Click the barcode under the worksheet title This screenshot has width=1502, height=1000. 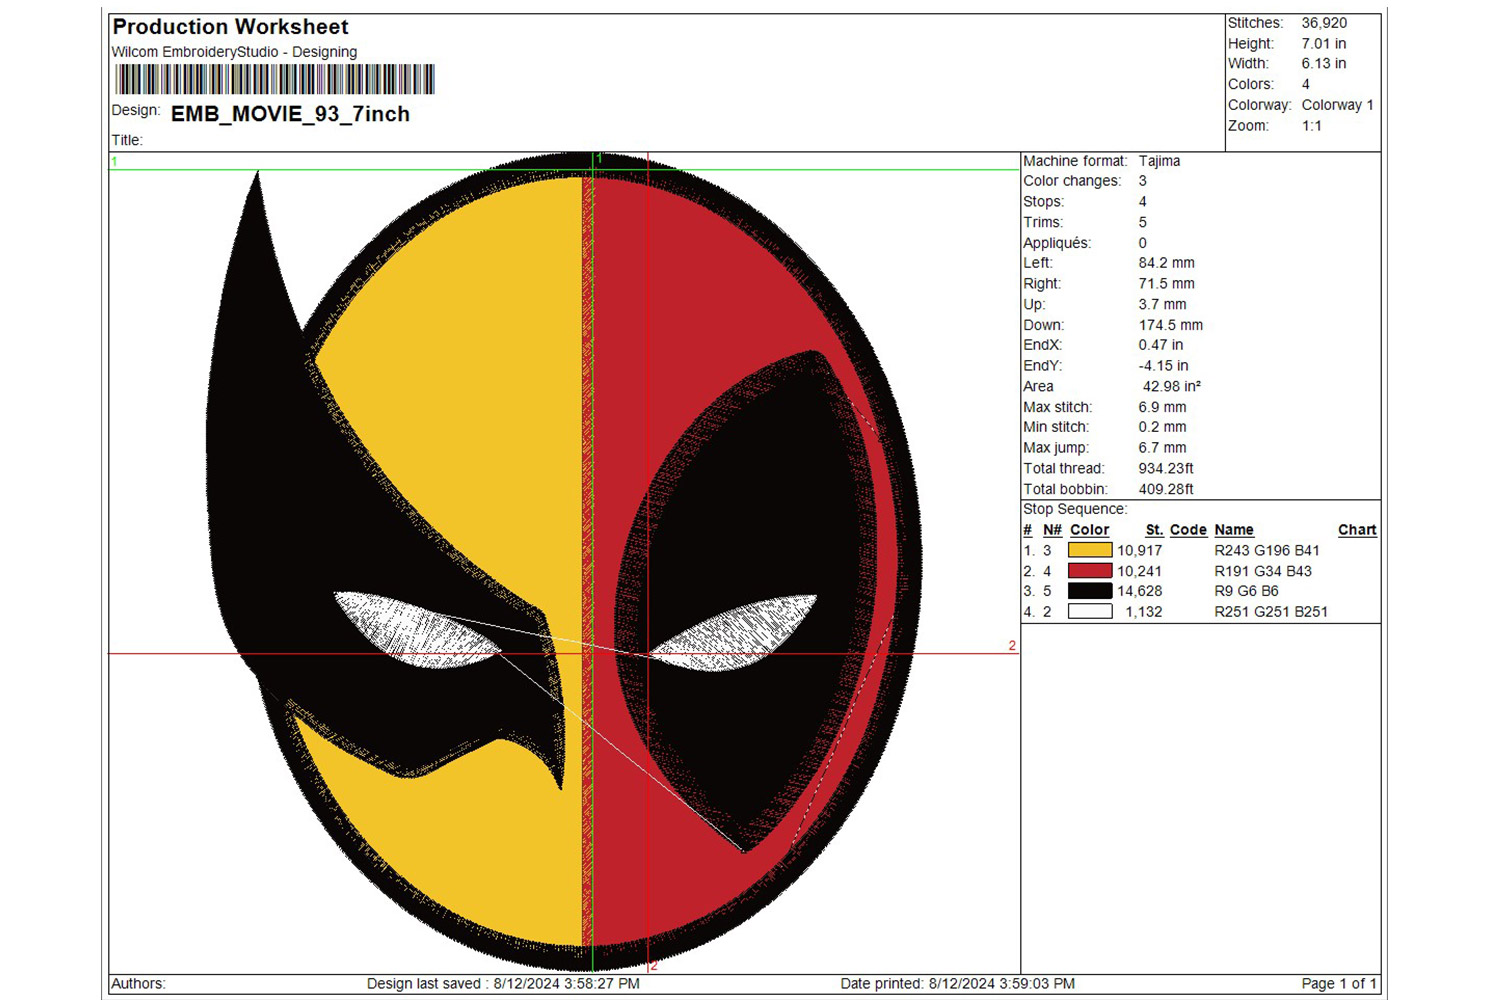point(275,80)
